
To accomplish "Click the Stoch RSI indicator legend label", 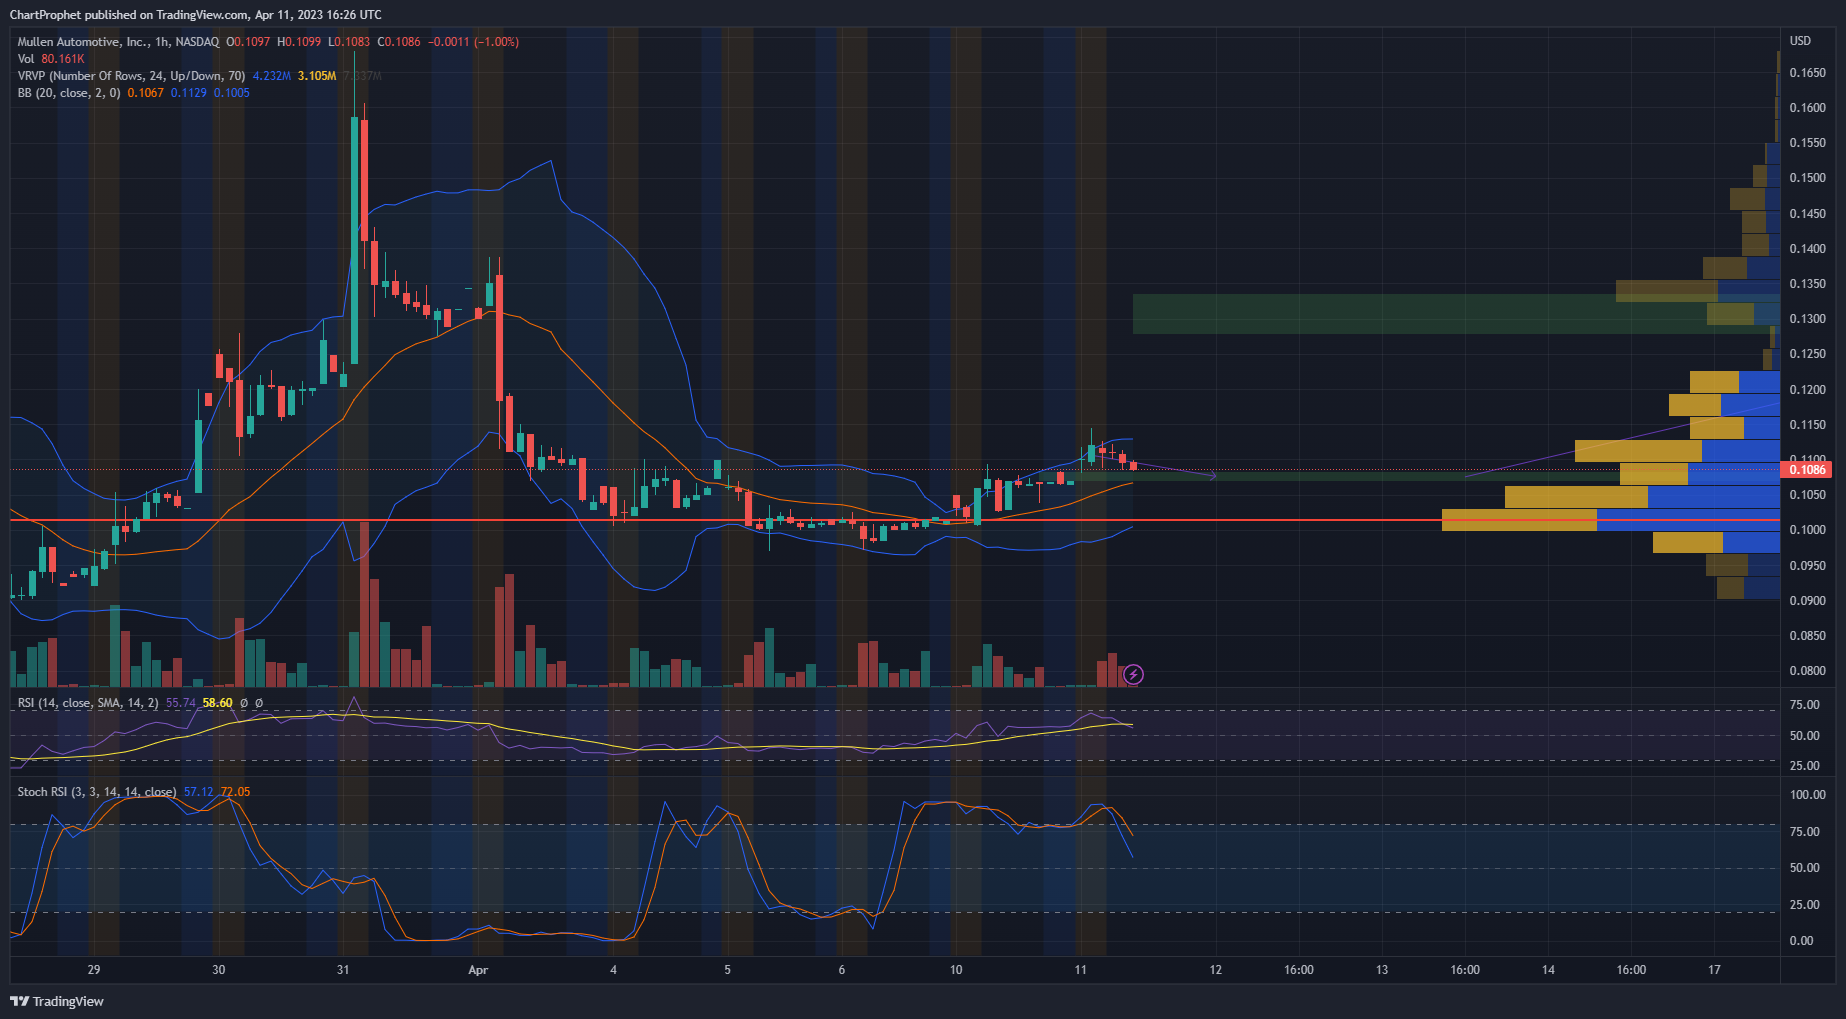I will click(x=97, y=792).
